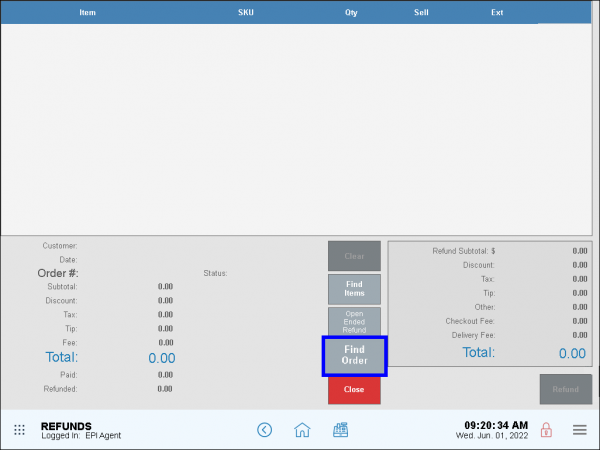
Task: Open the home screen icon
Action: [x=302, y=430]
